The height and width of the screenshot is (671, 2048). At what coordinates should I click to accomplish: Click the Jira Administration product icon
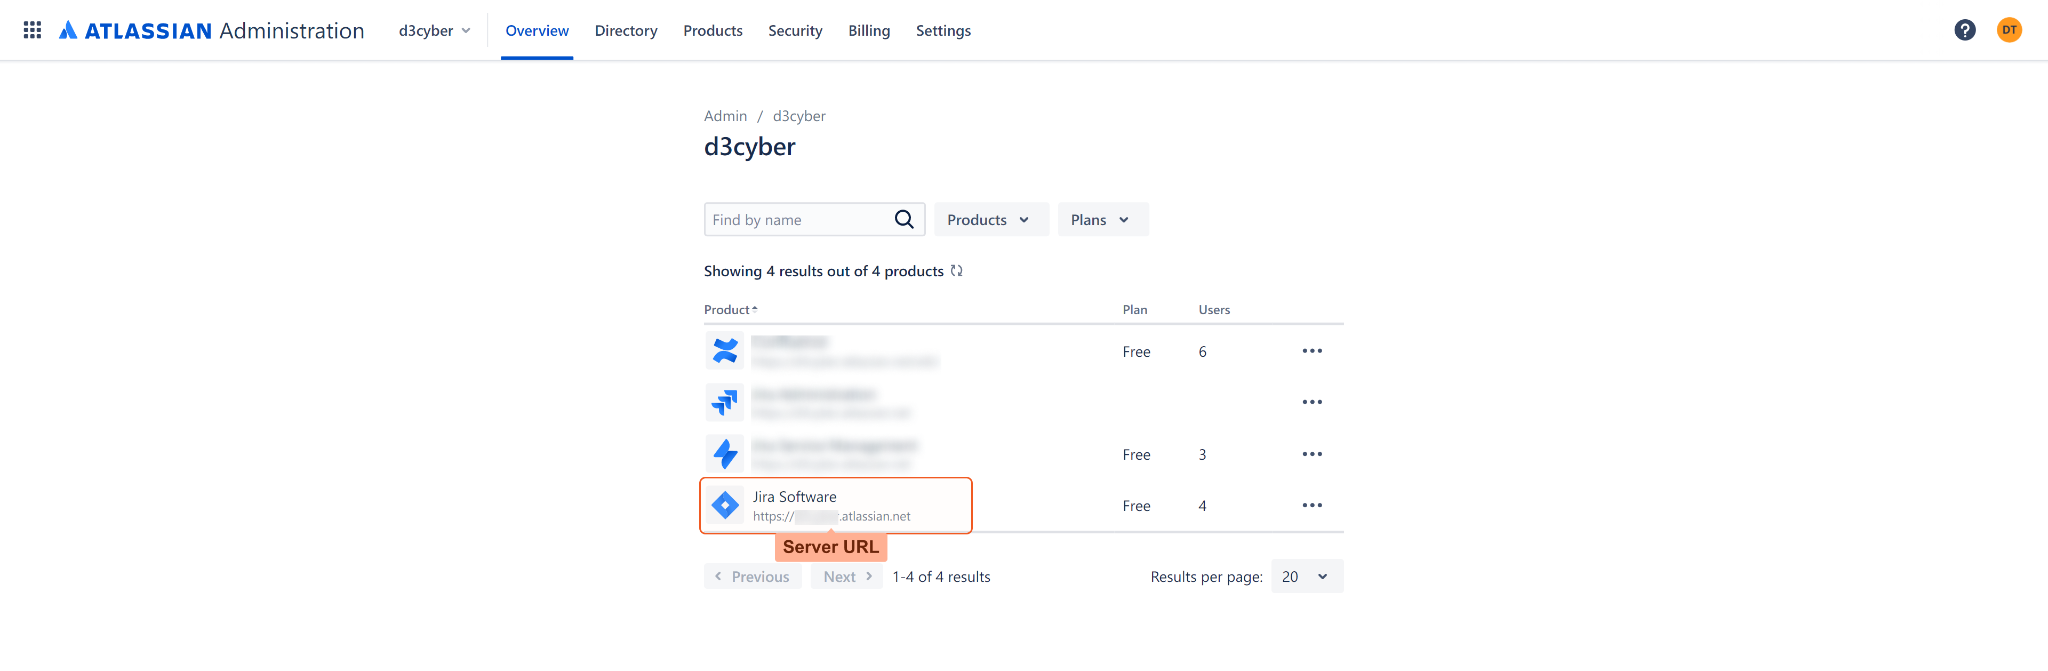(725, 402)
